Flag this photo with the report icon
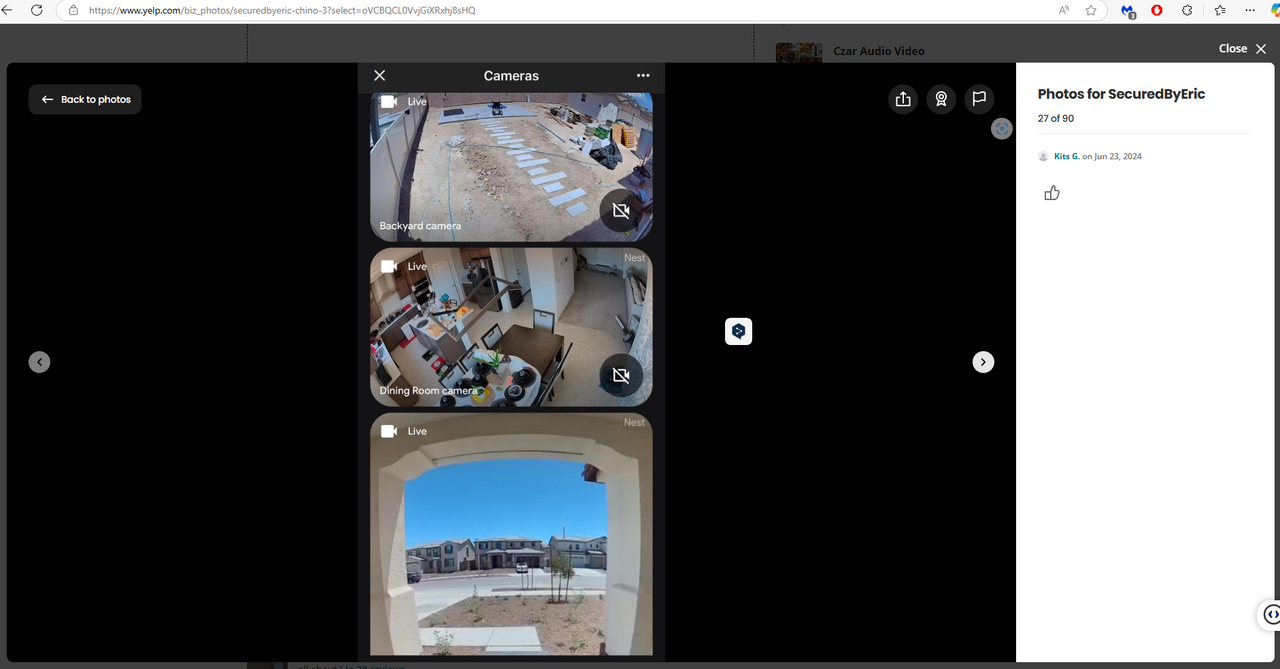Image resolution: width=1280 pixels, height=669 pixels. pos(979,99)
